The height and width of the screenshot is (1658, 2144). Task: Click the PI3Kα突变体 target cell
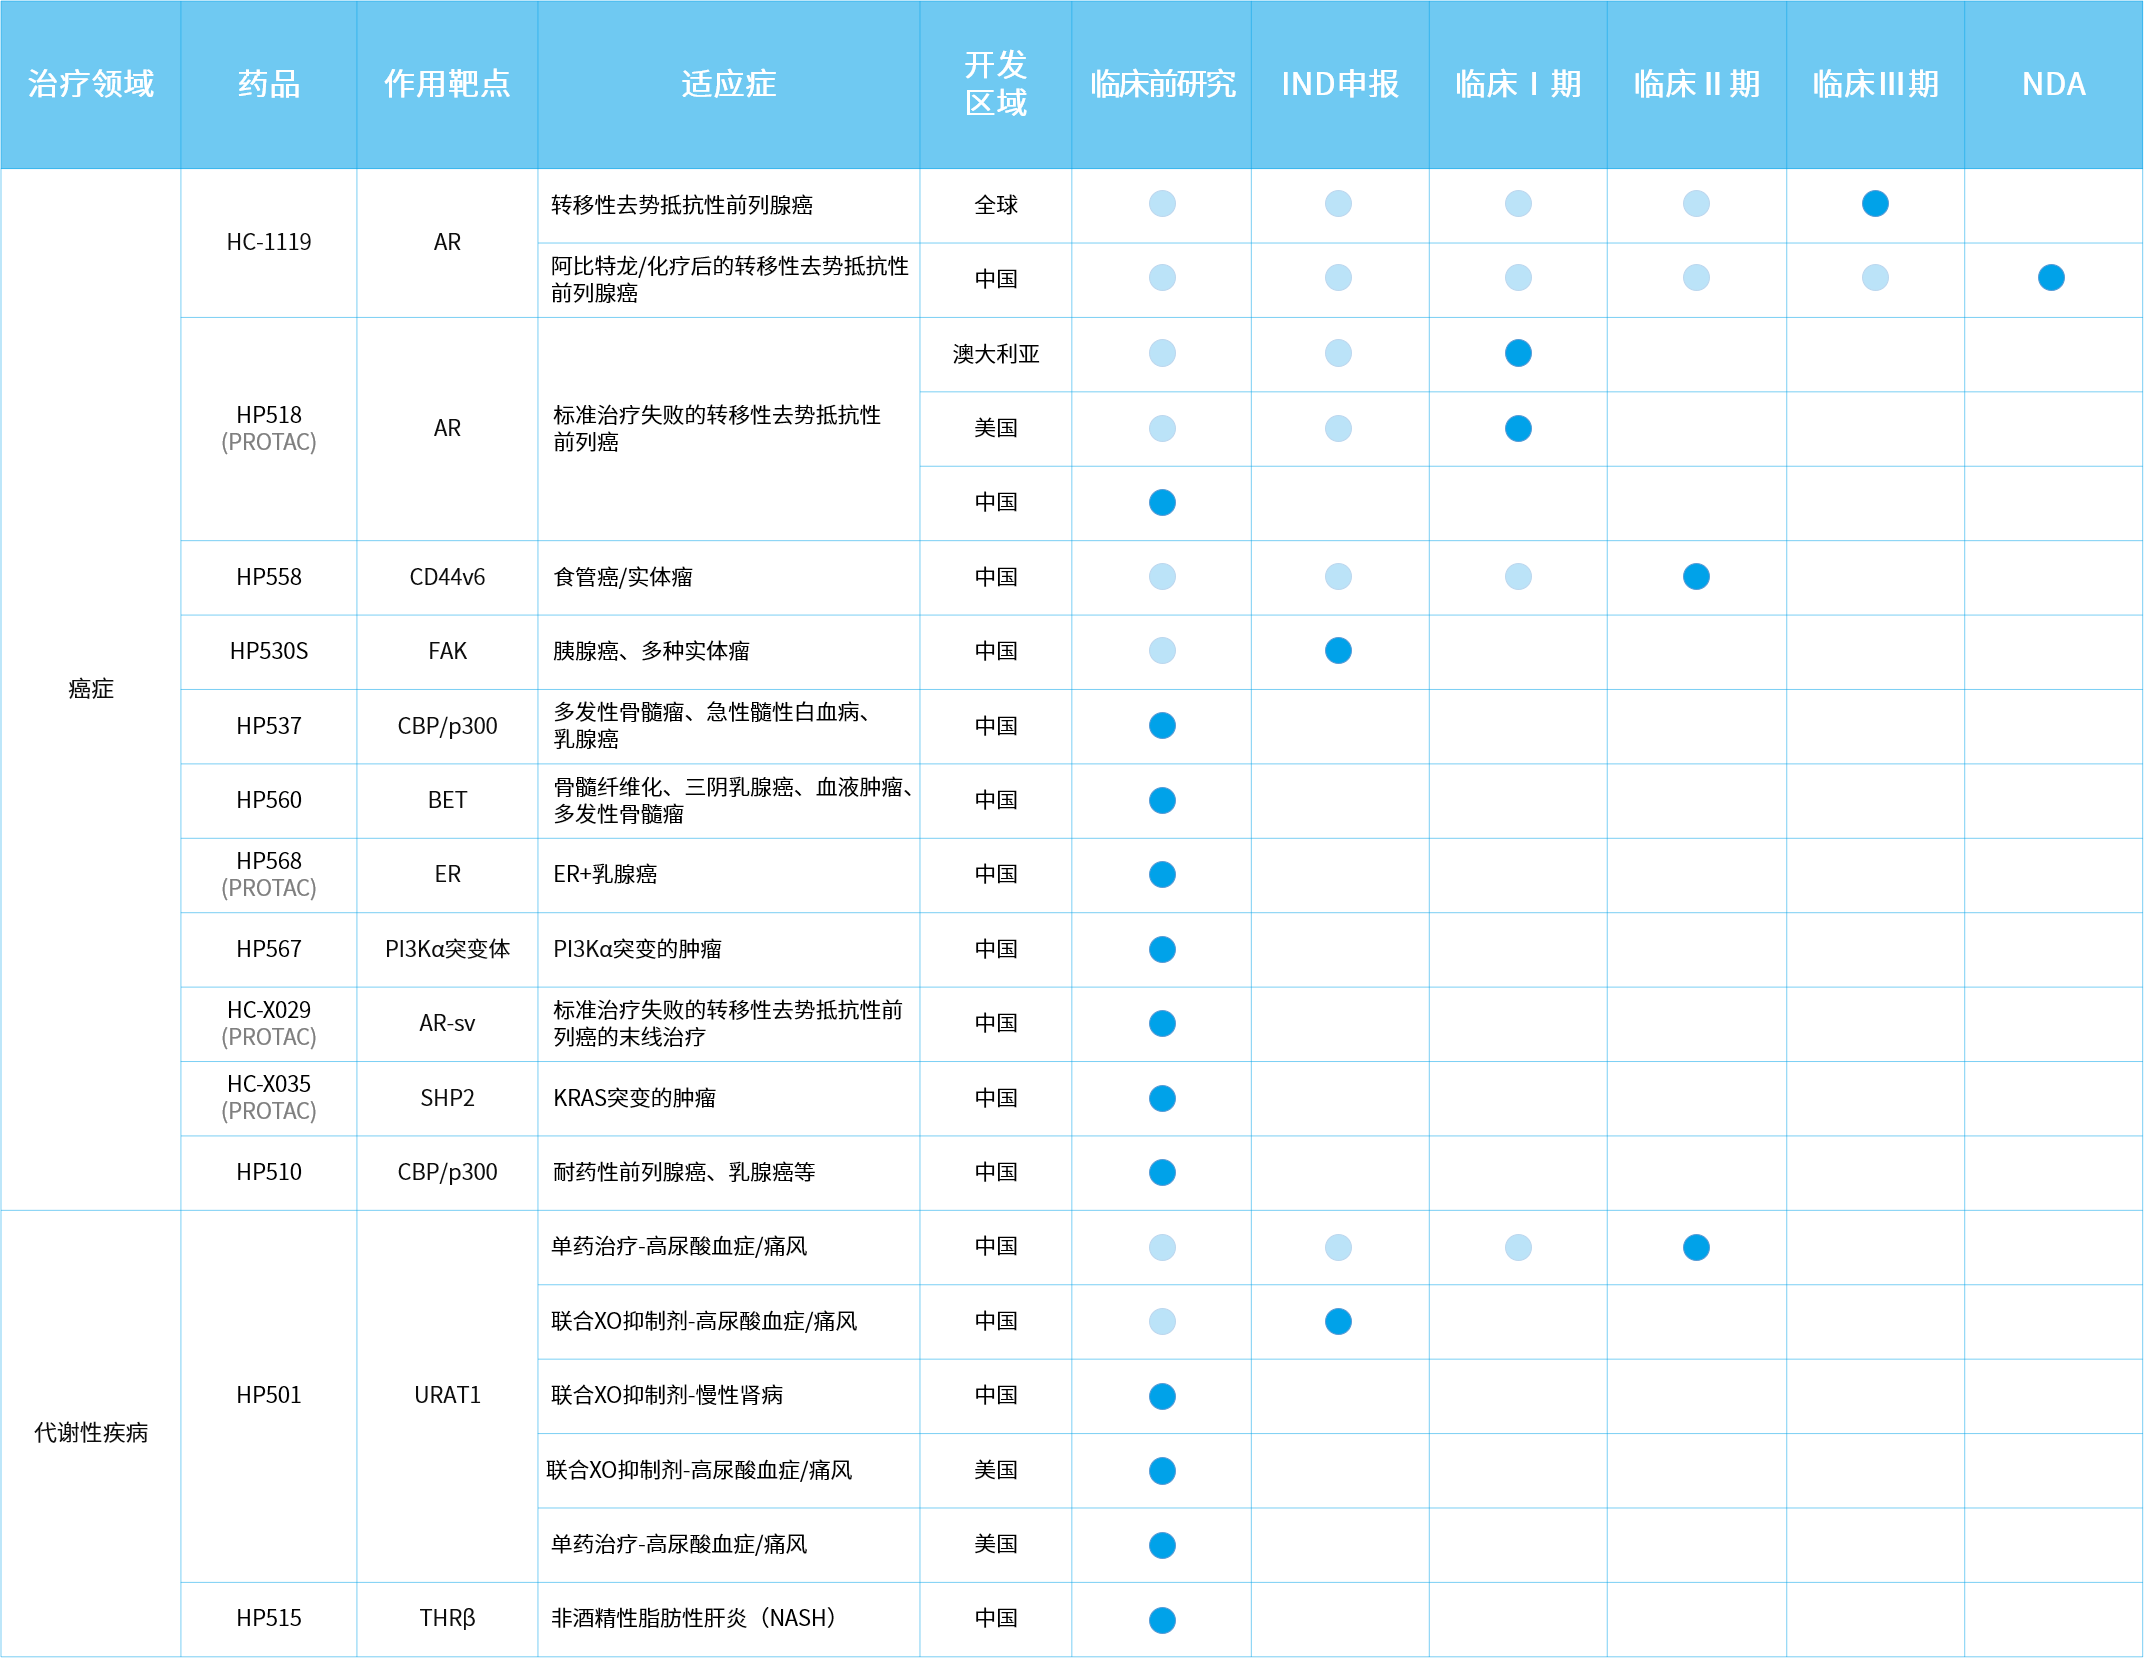pos(447,949)
